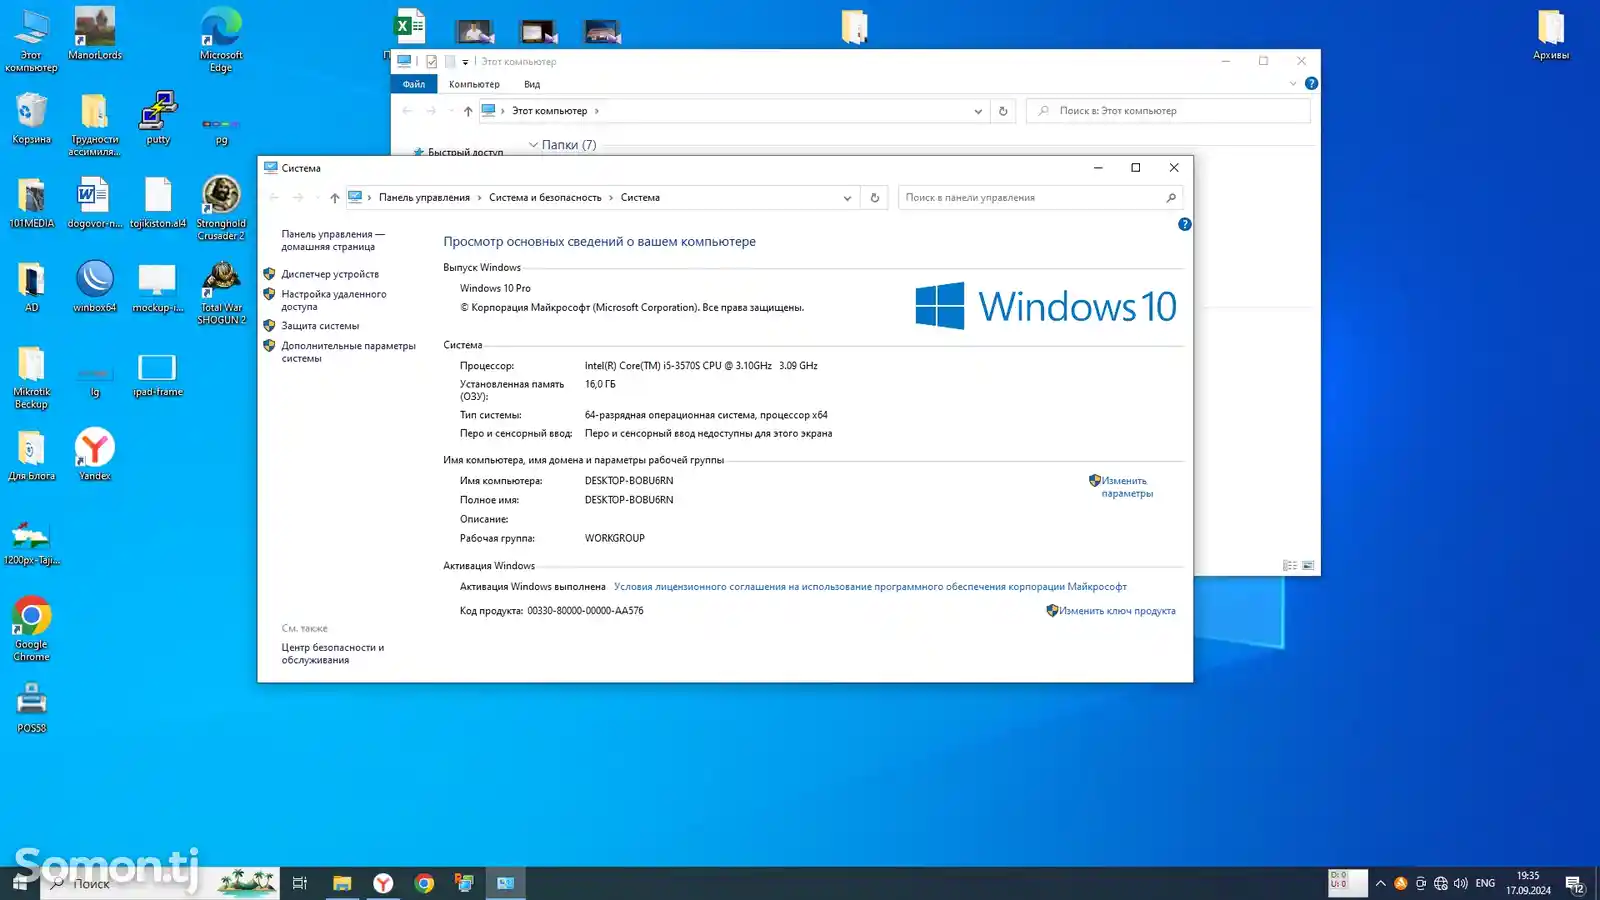Select 'Архивы' folder on desktop
The width and height of the screenshot is (1600, 900).
pyautogui.click(x=1551, y=34)
